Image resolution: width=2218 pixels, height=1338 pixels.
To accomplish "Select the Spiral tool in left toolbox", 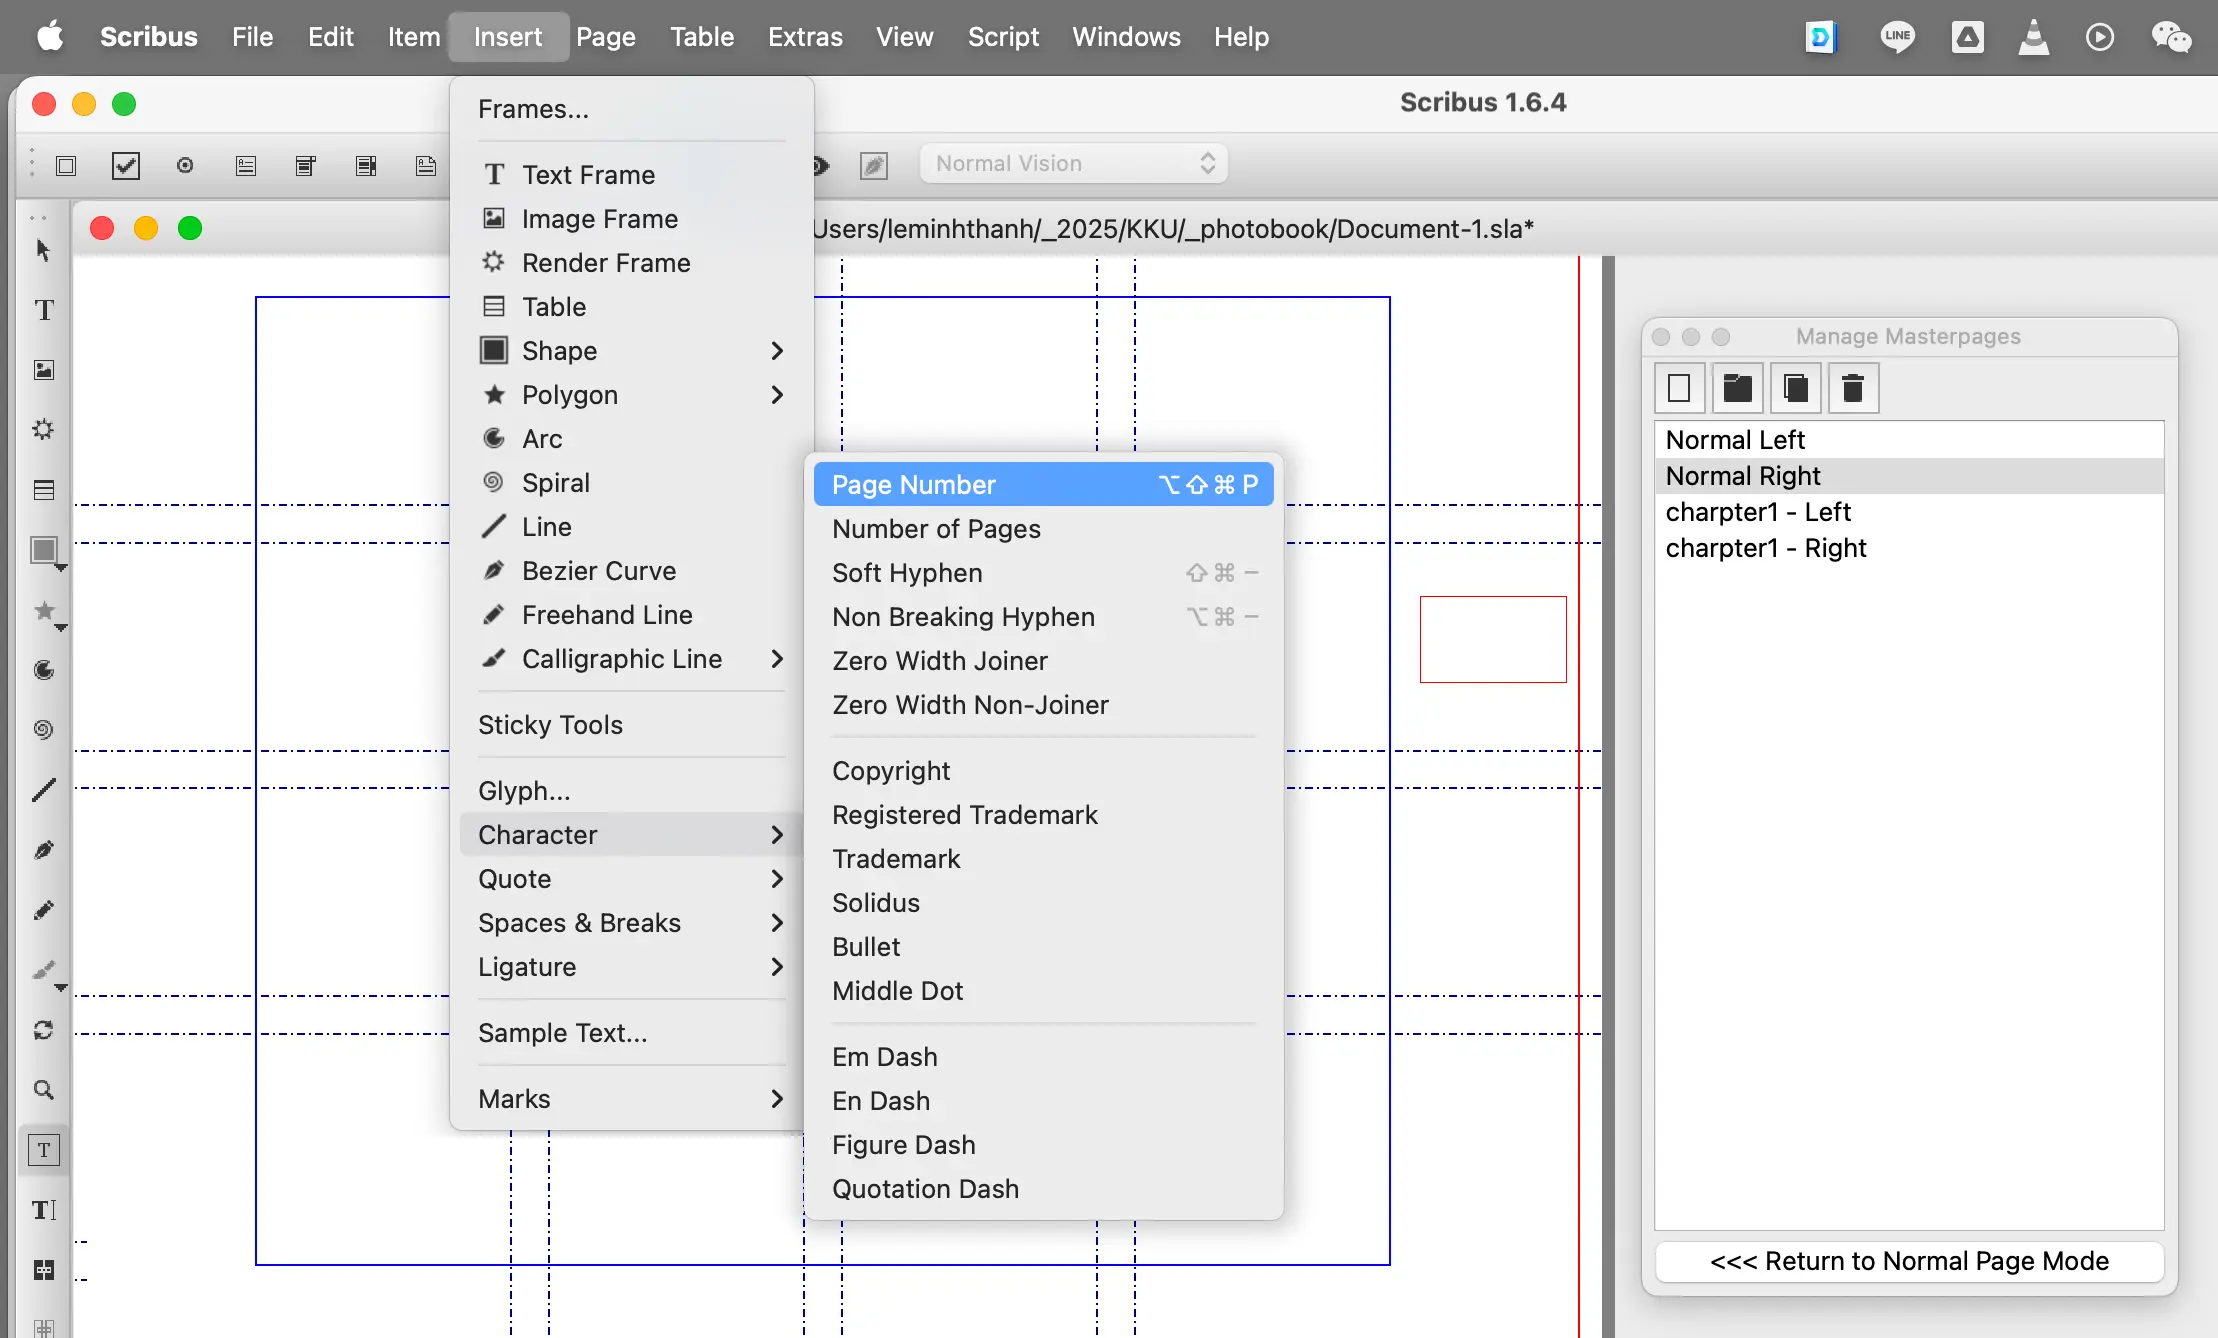I will click(43, 729).
